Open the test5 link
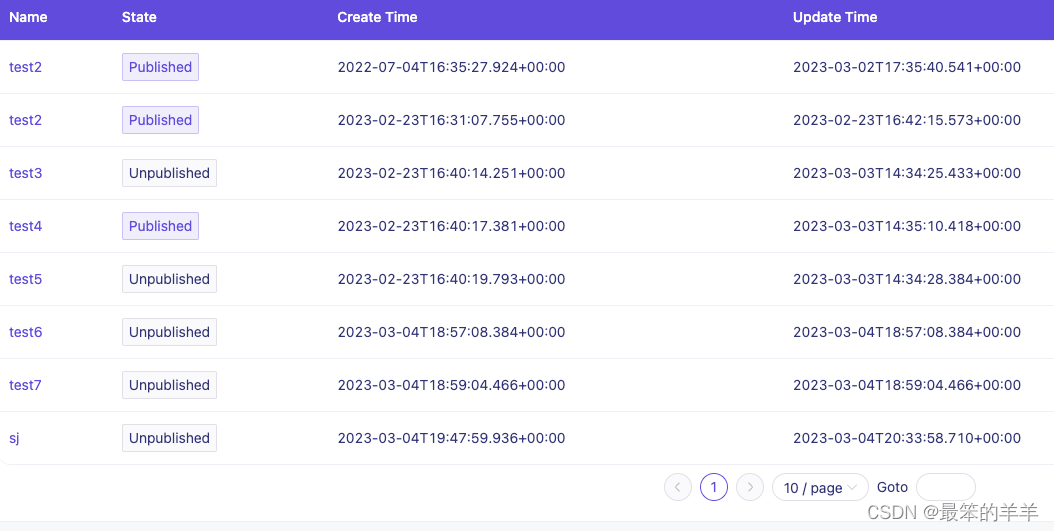Image resolution: width=1054 pixels, height=531 pixels. pyautogui.click(x=26, y=279)
